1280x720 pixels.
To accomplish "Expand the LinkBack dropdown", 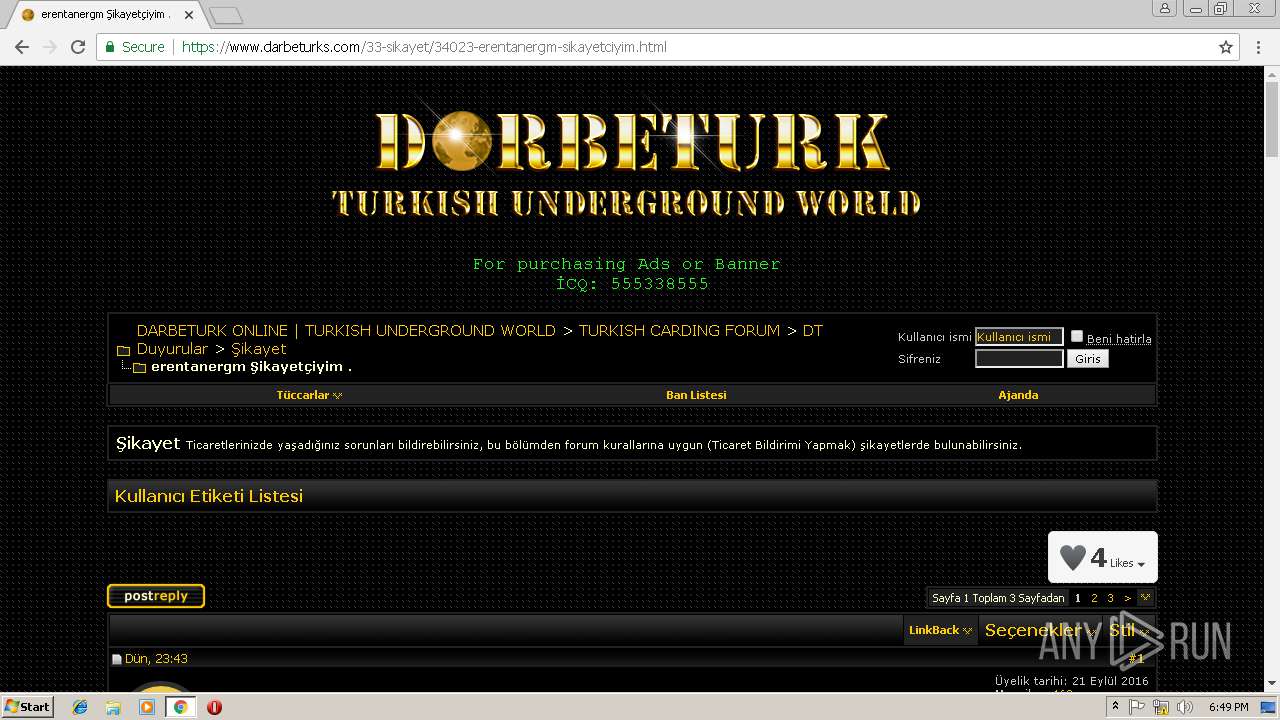I will coord(940,630).
